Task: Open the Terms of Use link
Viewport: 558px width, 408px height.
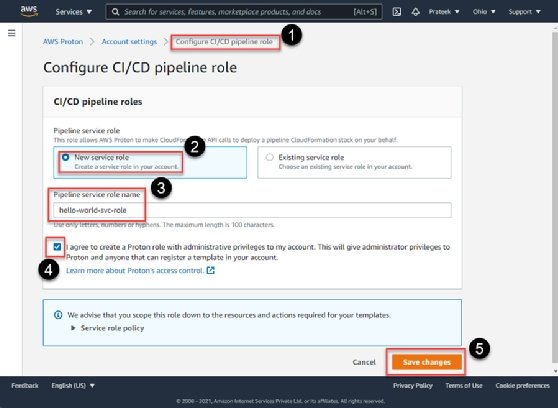Action: pos(464,386)
